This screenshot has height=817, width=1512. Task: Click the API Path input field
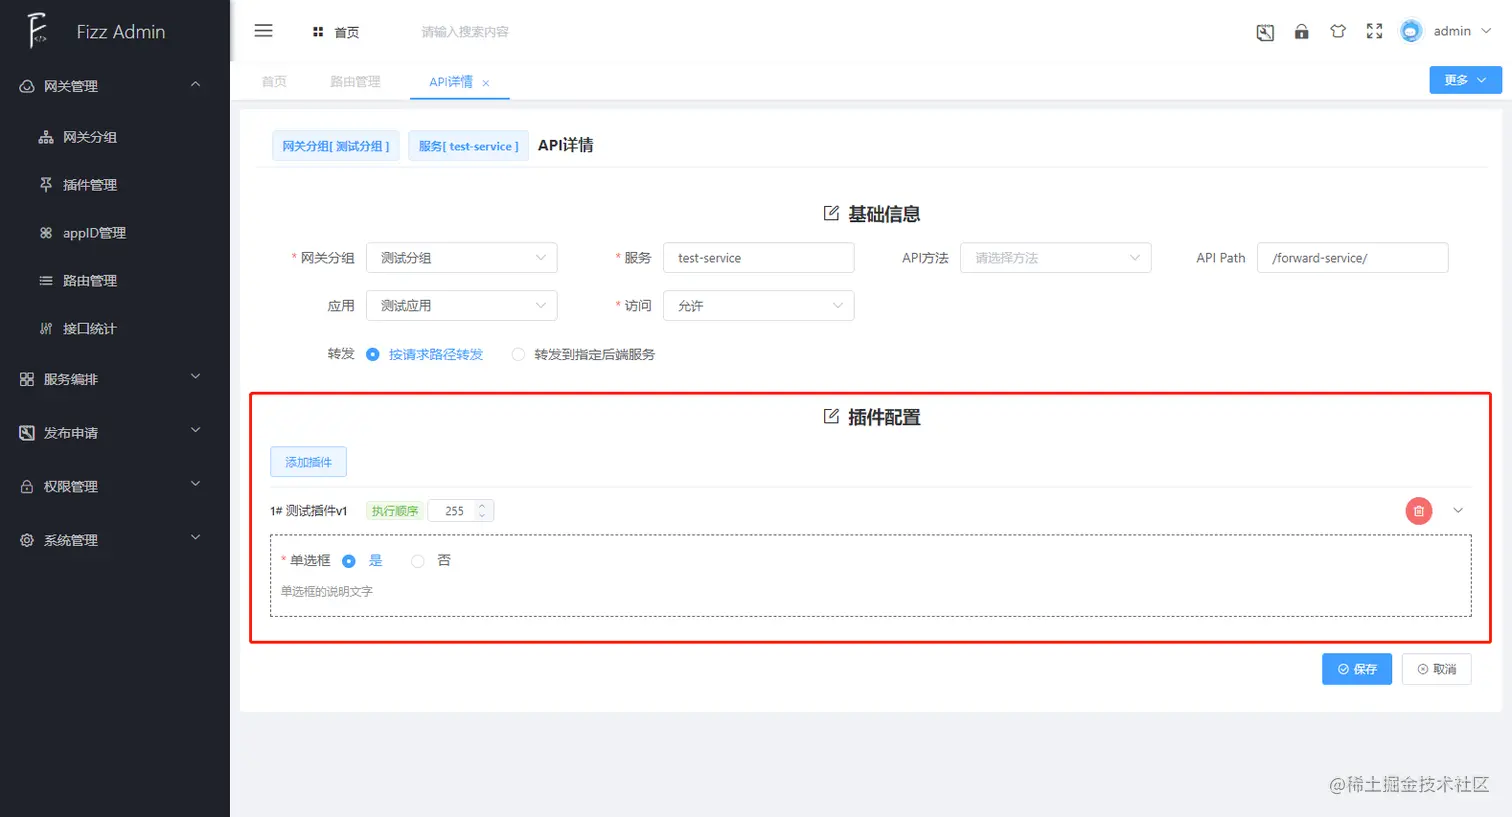(x=1353, y=258)
